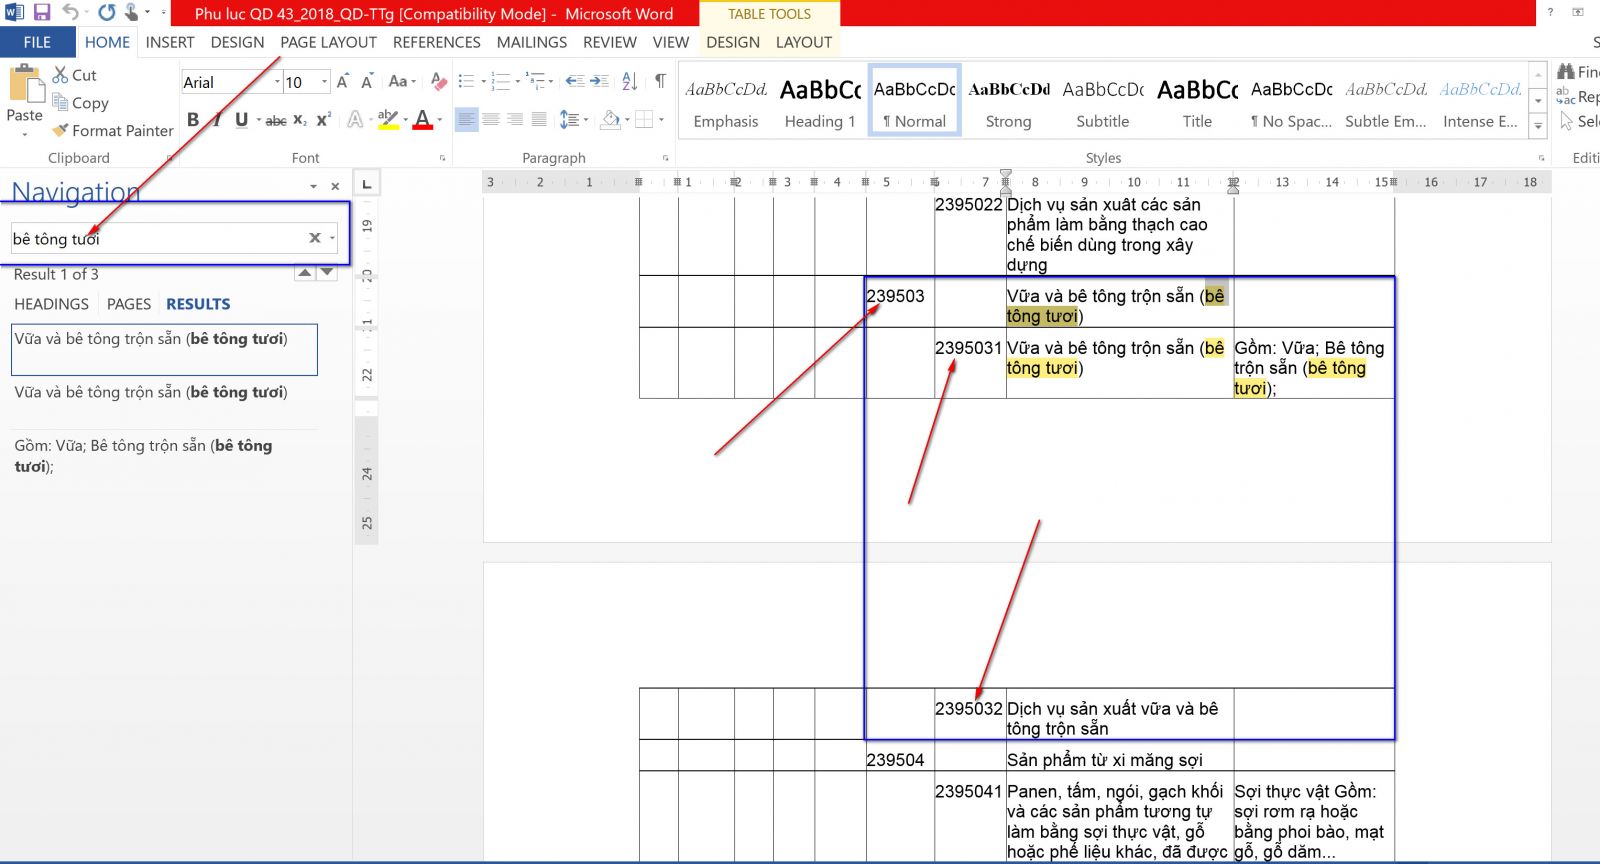This screenshot has height=864, width=1600.
Task: Switch to HEADINGS tab in Navigation pane
Action: point(51,304)
